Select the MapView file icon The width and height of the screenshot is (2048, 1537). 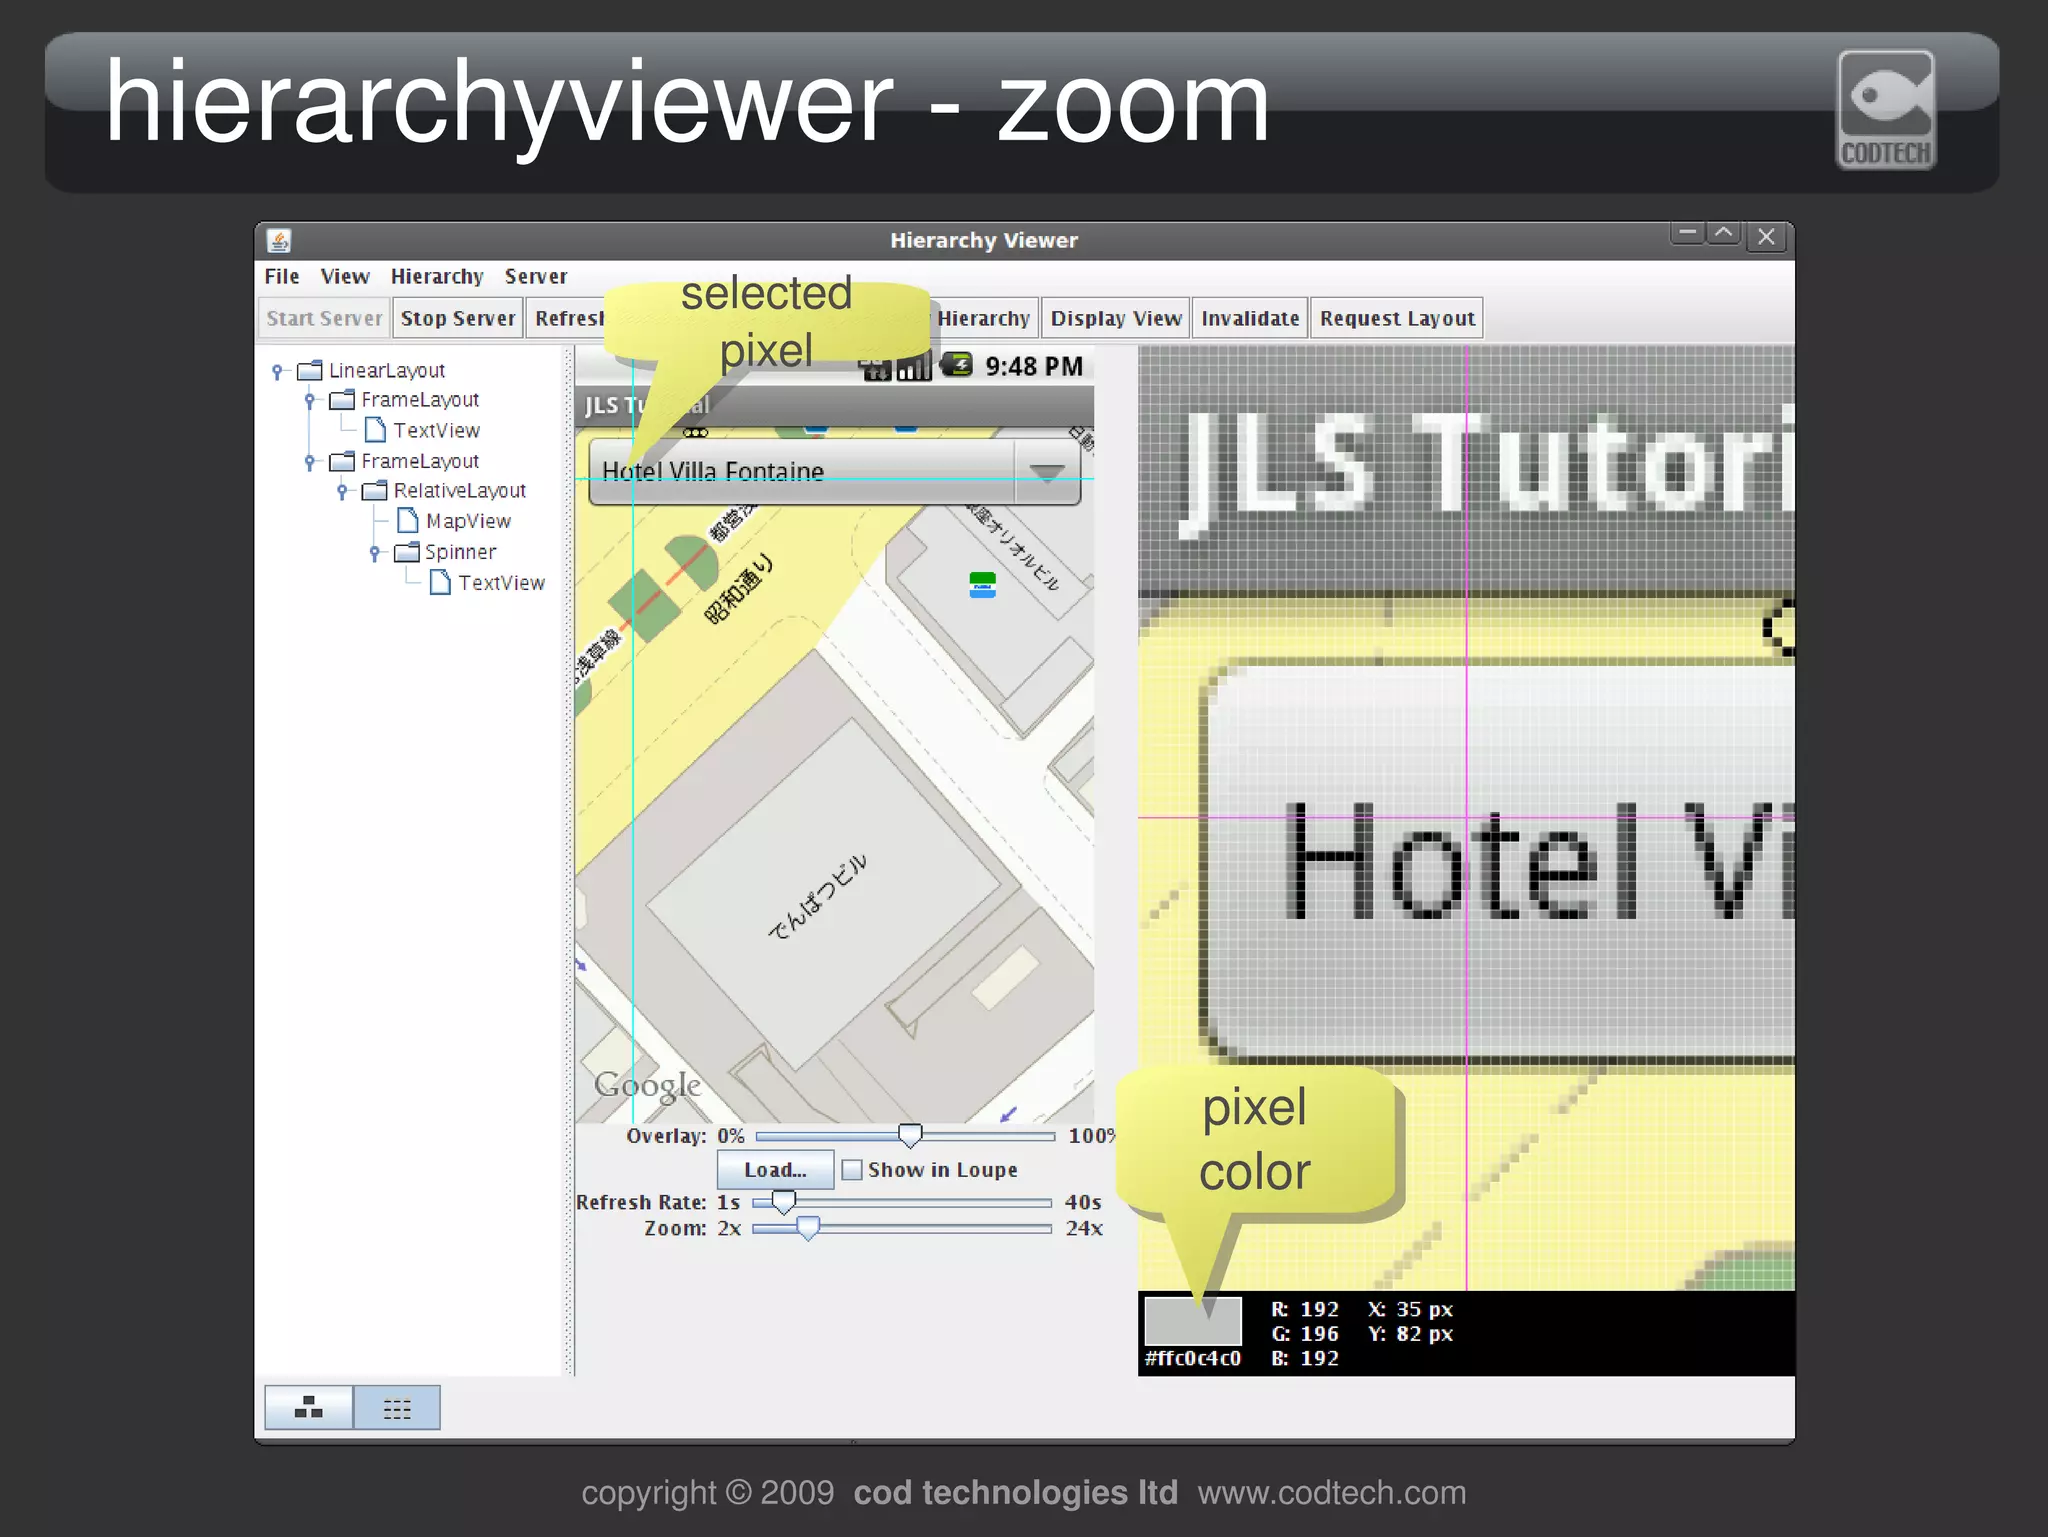coord(408,520)
